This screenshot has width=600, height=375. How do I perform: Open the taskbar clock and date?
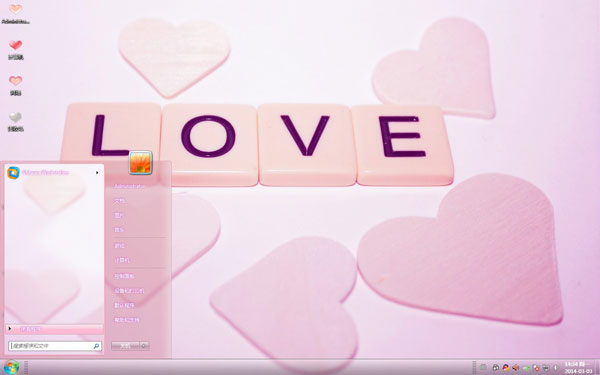(578, 367)
